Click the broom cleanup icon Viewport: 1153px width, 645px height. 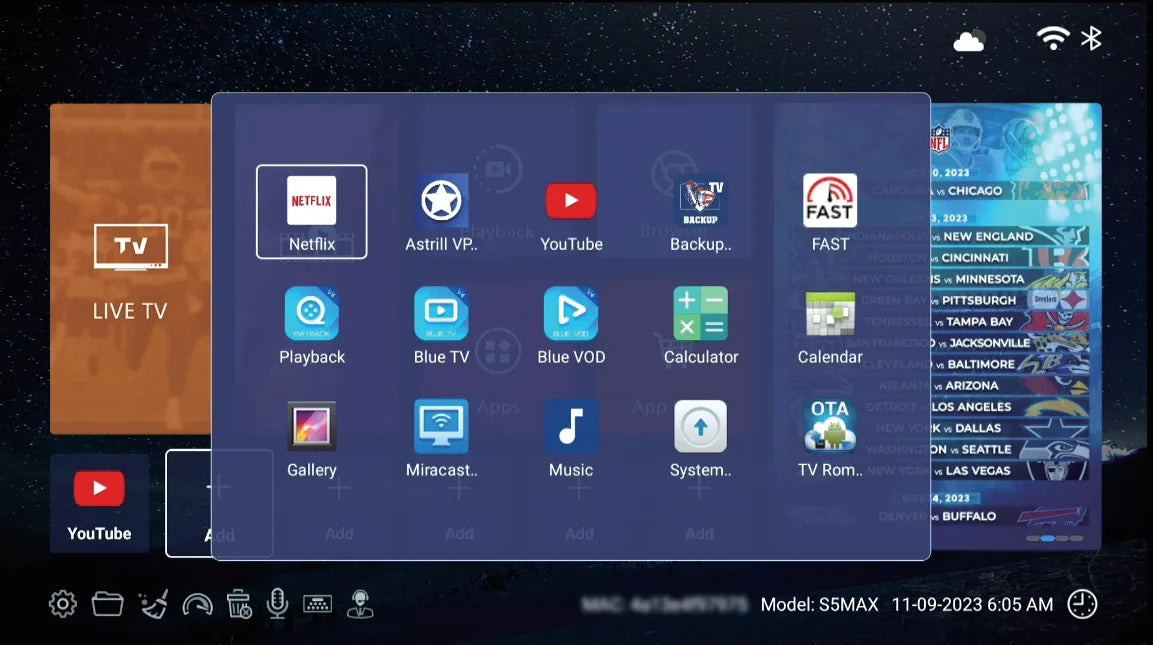point(154,605)
